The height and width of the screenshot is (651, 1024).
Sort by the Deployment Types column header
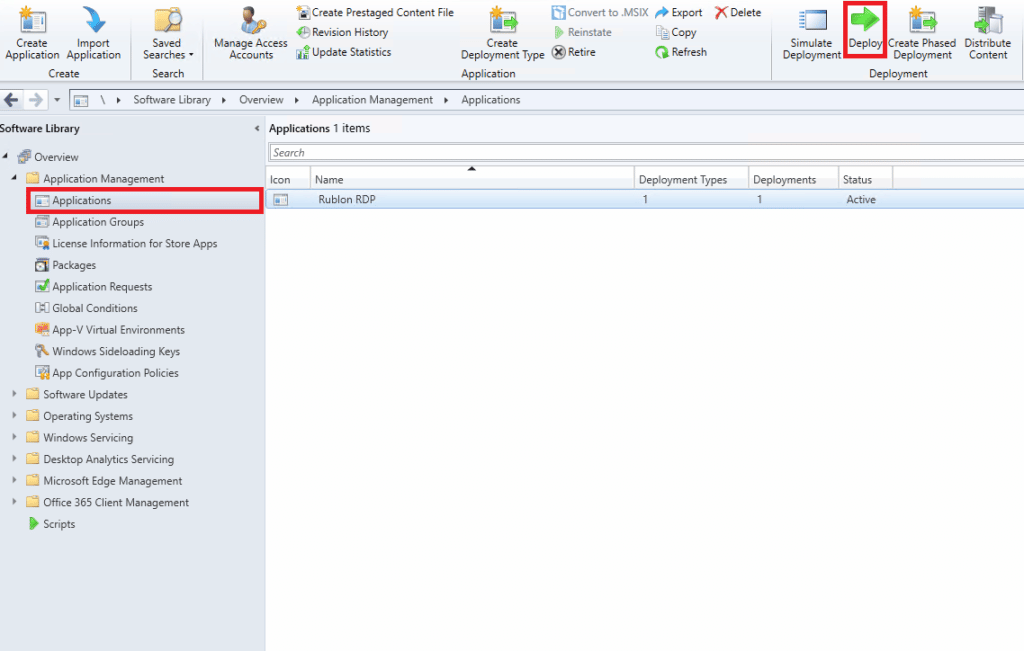point(690,180)
